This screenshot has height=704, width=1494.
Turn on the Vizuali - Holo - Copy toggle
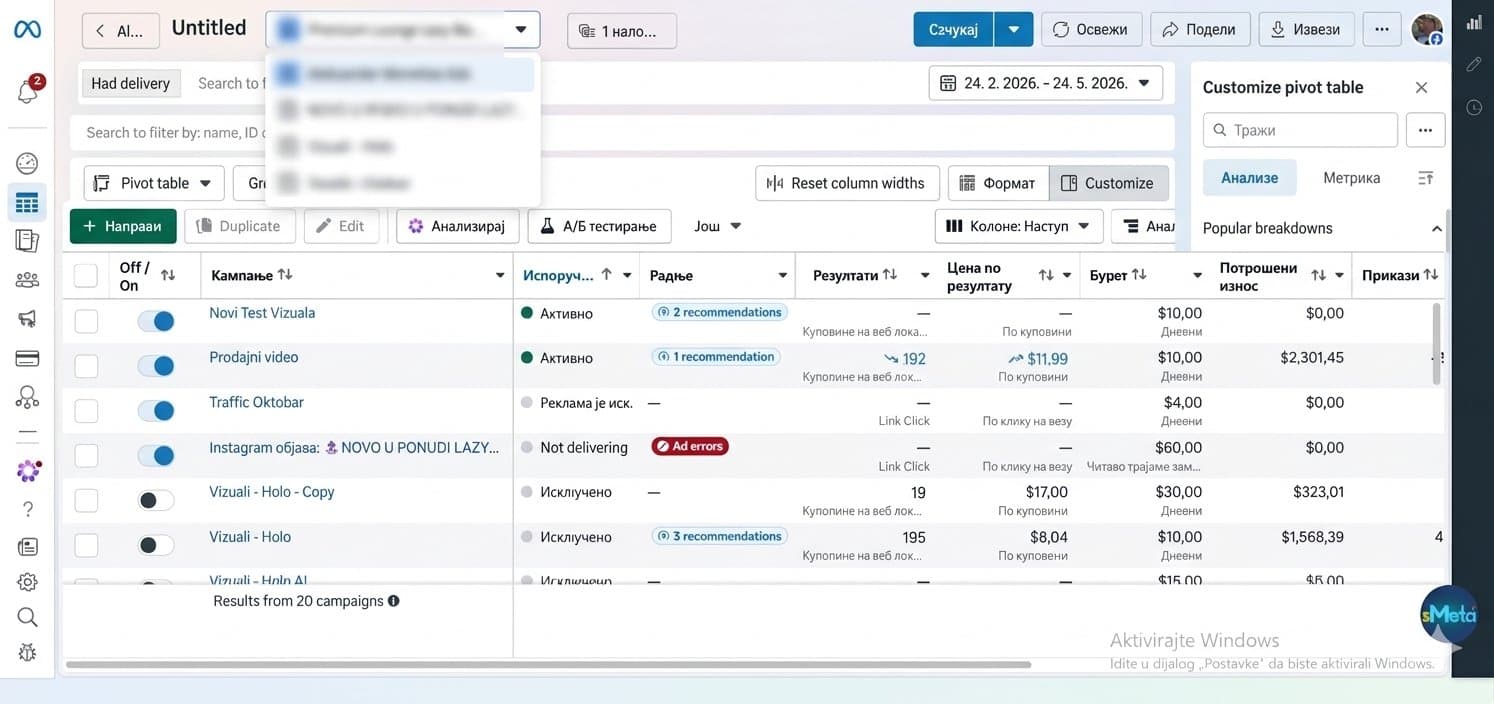point(156,500)
